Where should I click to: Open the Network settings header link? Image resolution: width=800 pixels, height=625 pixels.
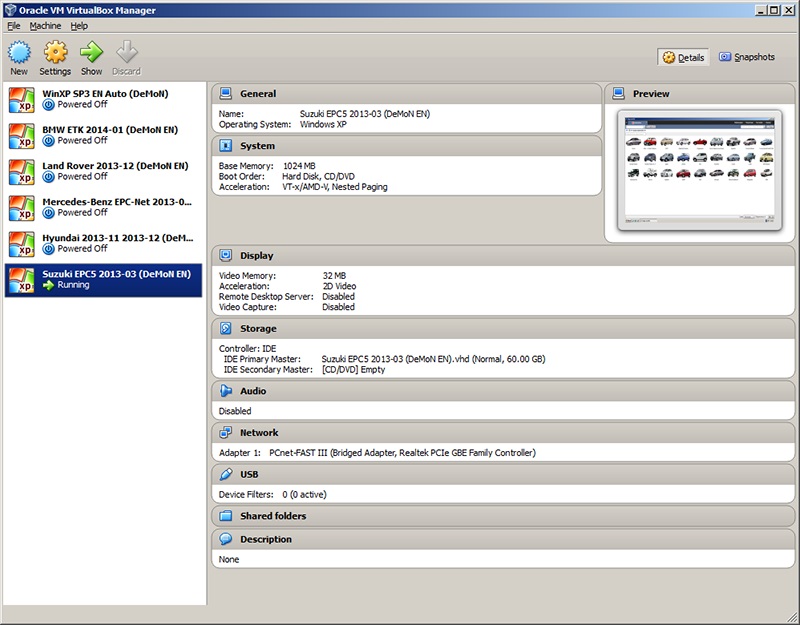pyautogui.click(x=259, y=433)
